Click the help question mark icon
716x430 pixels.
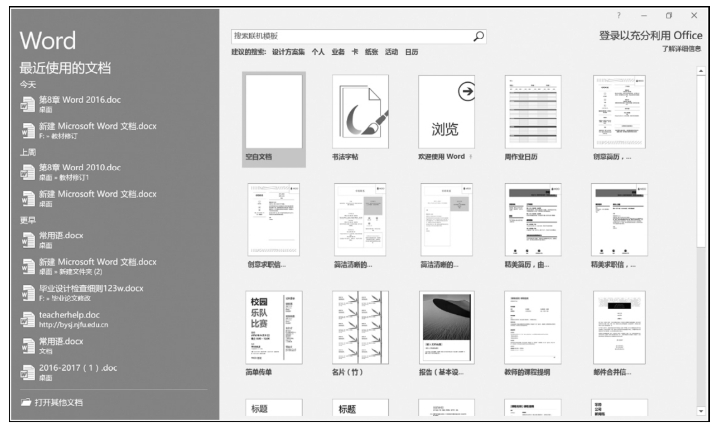point(619,16)
